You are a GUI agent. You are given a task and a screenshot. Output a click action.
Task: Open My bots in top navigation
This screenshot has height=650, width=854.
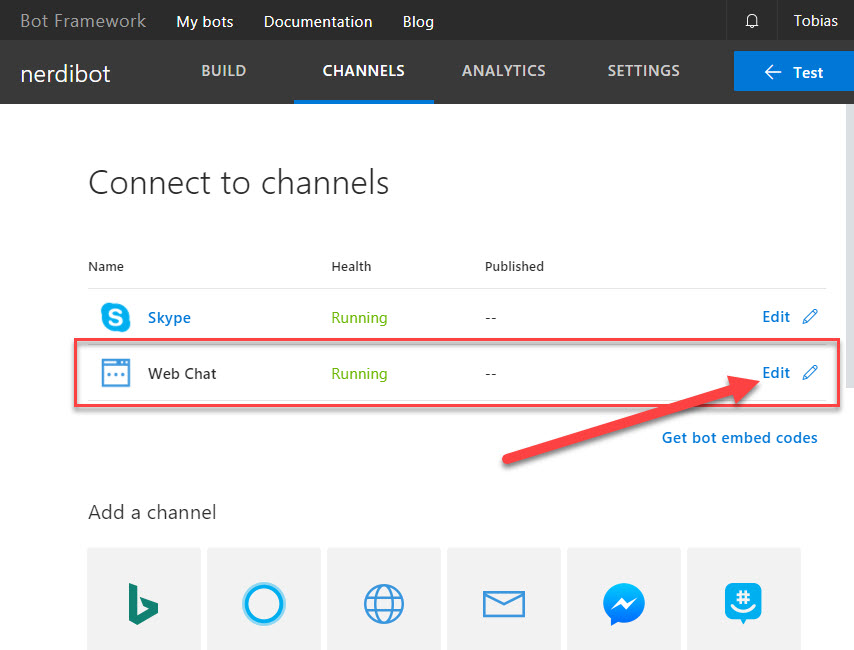(205, 22)
